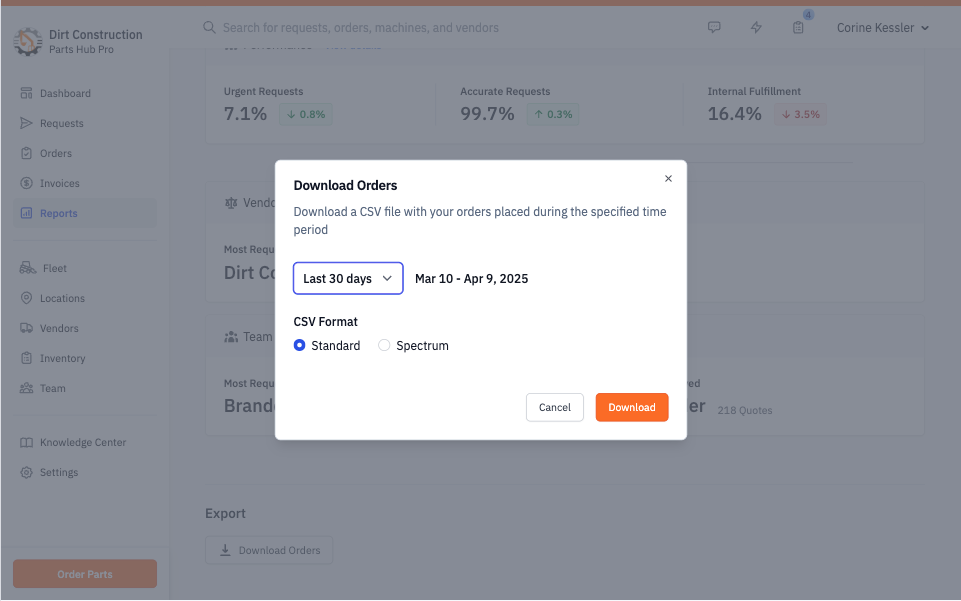Open the Invoices menu item
Screen dimensions: 961x601
[59, 183]
